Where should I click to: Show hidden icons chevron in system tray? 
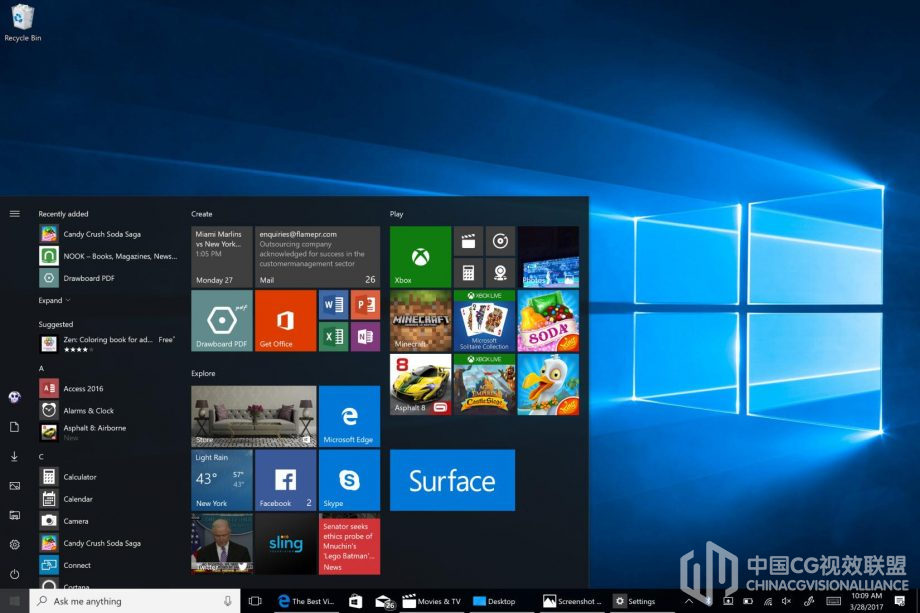click(689, 601)
